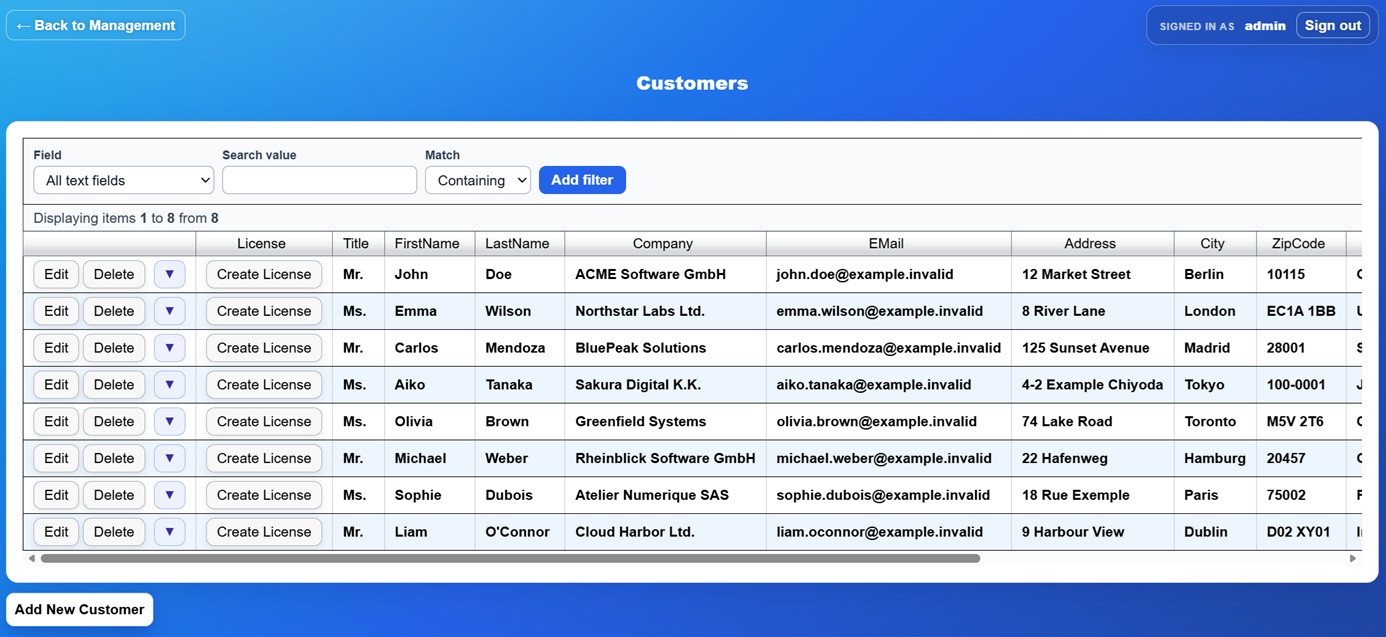Click the City column header
1386x637 pixels.
[1215, 243]
